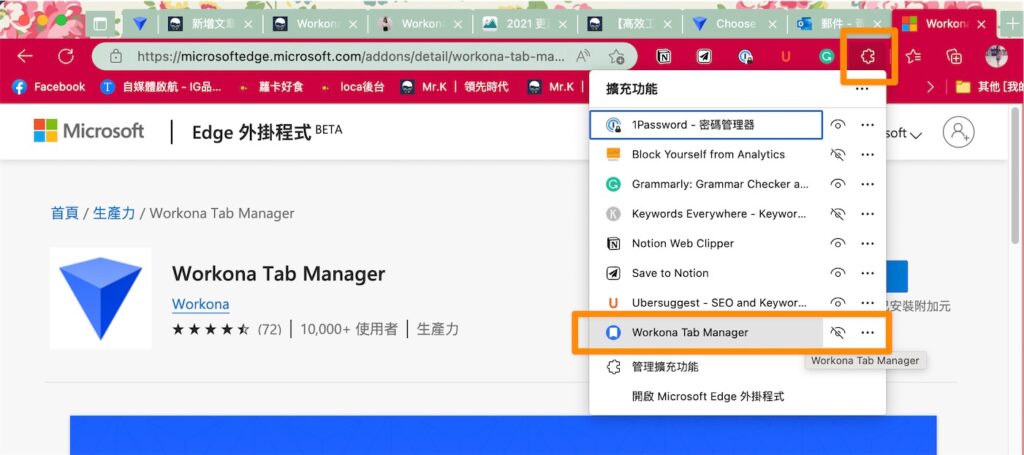
Task: Click the 首頁 breadcrumb link
Action: point(65,213)
